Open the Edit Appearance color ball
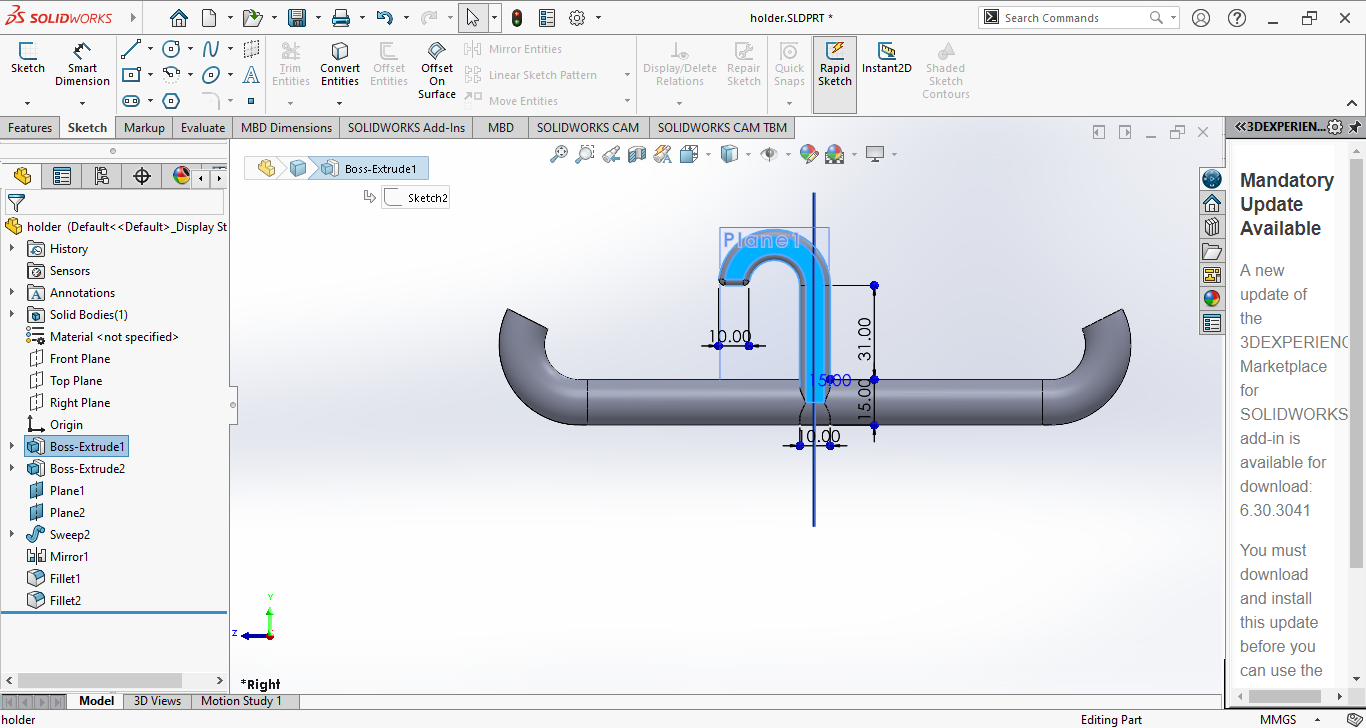 point(808,154)
